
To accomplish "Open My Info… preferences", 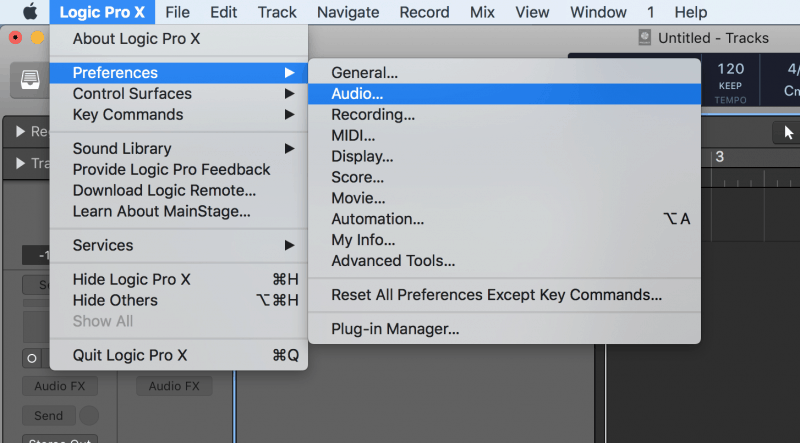I will 504,240.
